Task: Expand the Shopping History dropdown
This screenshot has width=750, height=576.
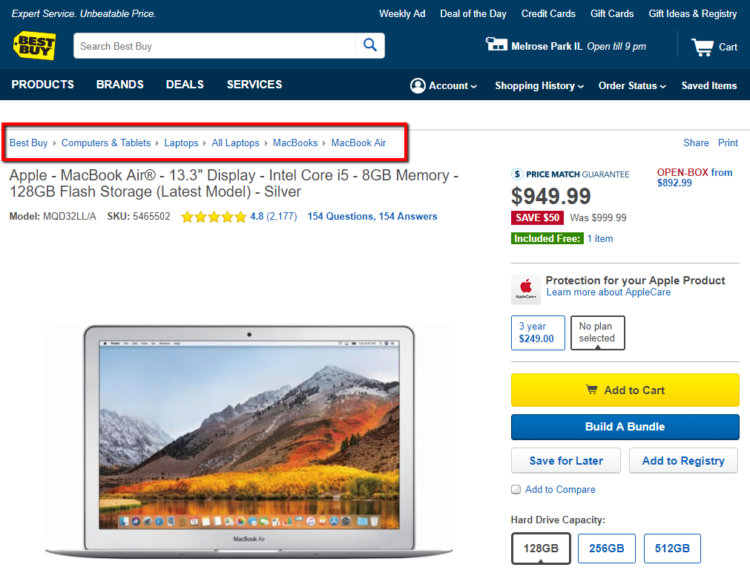Action: [539, 86]
